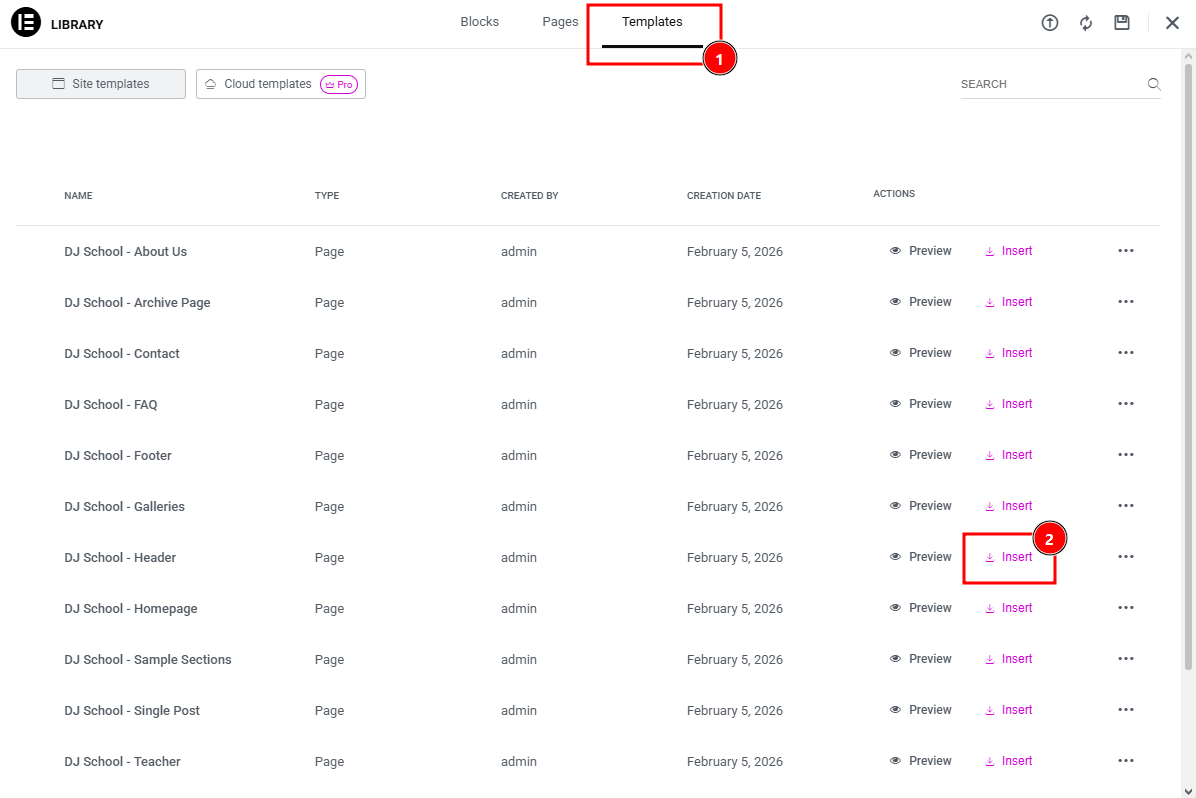Insert the DJ School - About Us template
1196x798 pixels.
(1008, 251)
